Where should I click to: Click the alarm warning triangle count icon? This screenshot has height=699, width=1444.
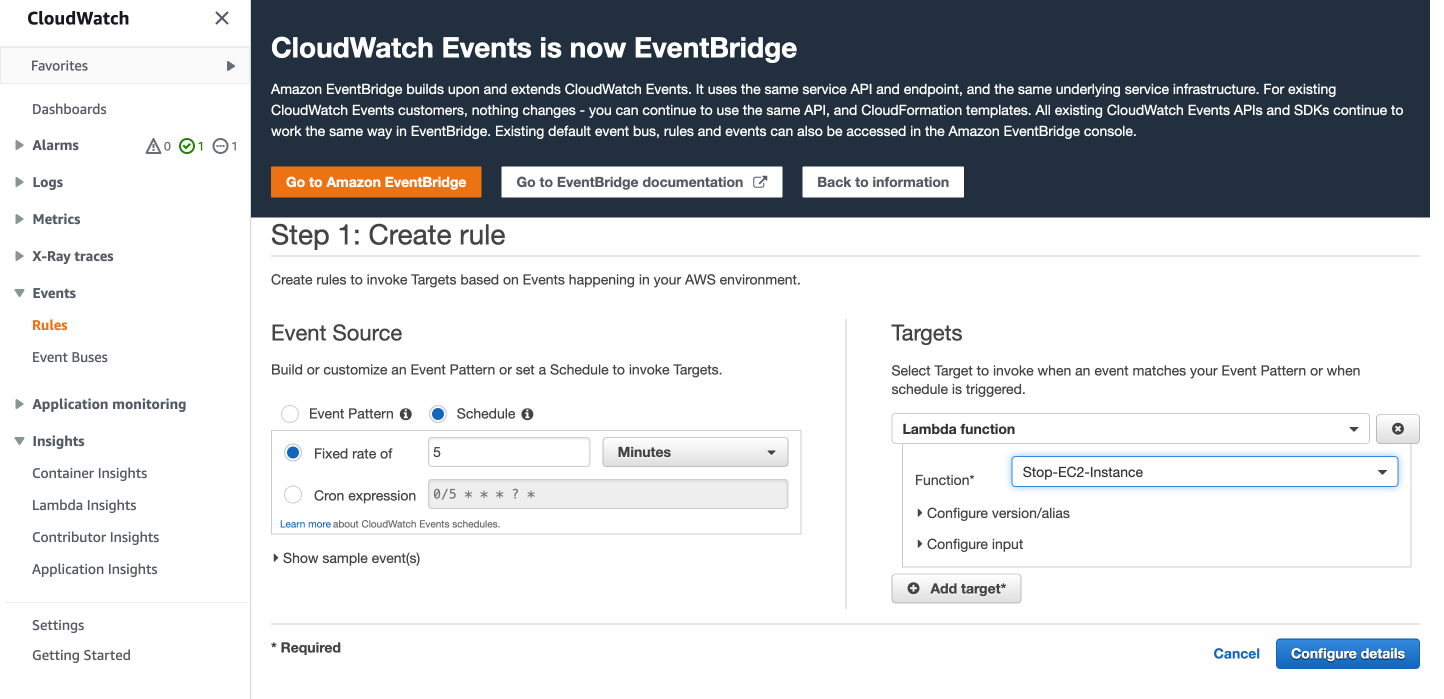tap(153, 146)
